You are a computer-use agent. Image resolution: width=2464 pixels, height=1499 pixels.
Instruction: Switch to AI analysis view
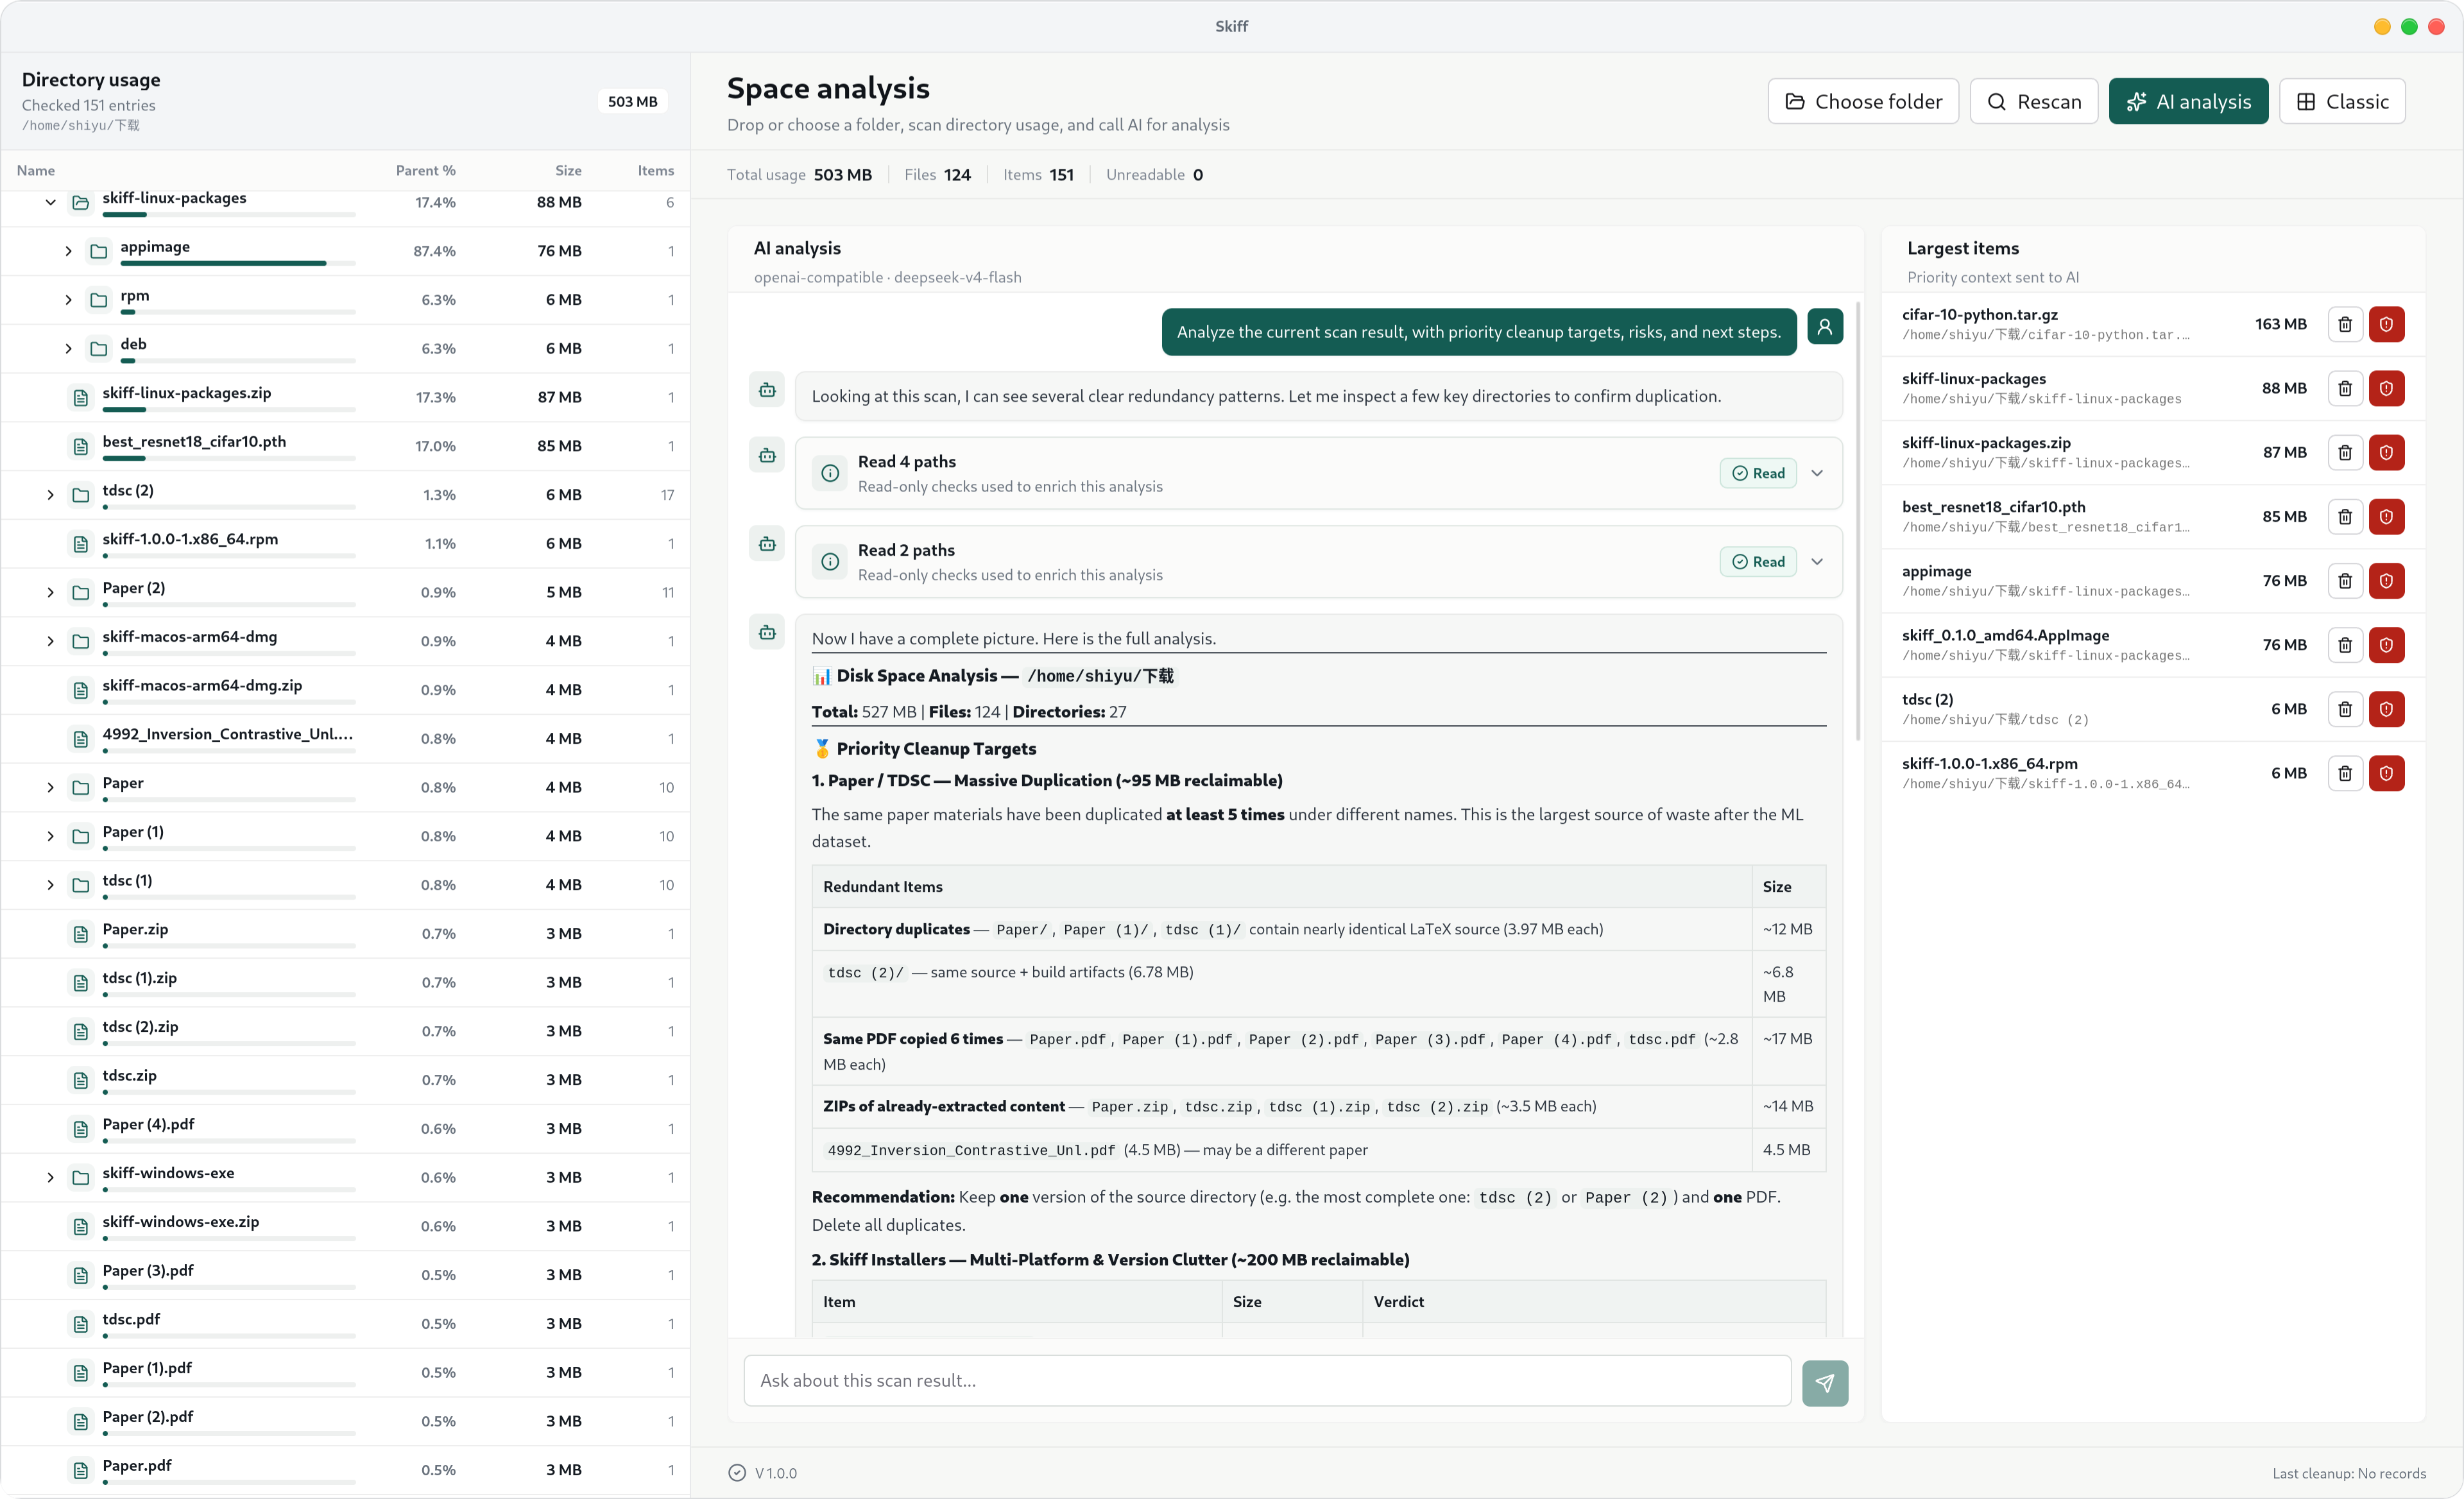pyautogui.click(x=2188, y=101)
